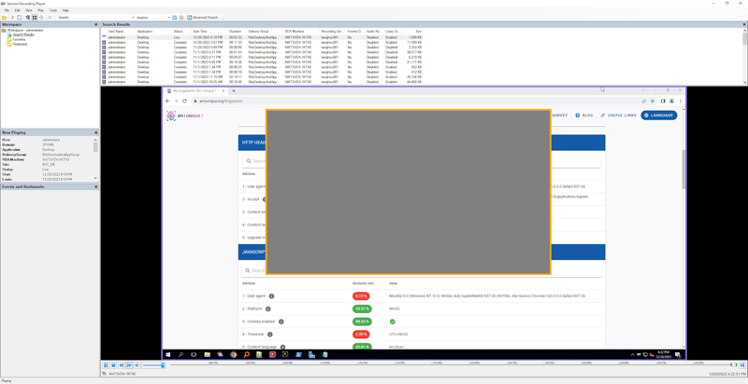Click the stop square icon in top toolbar
748x384 pixels.
click(x=20, y=17)
